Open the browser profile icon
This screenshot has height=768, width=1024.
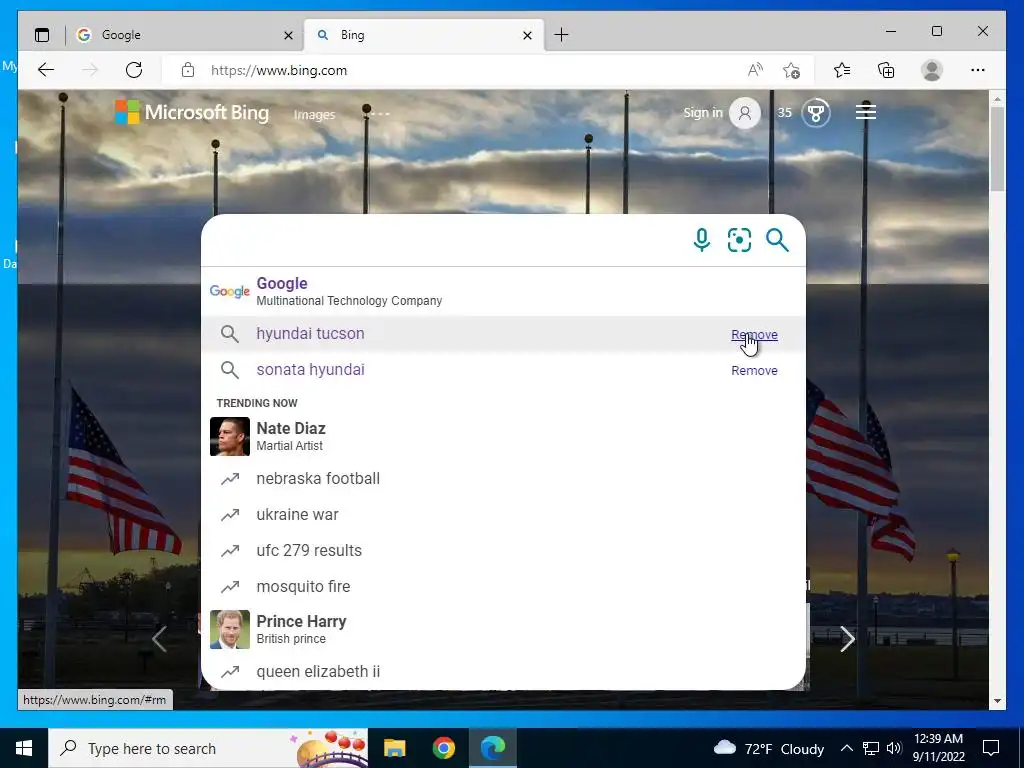click(932, 70)
